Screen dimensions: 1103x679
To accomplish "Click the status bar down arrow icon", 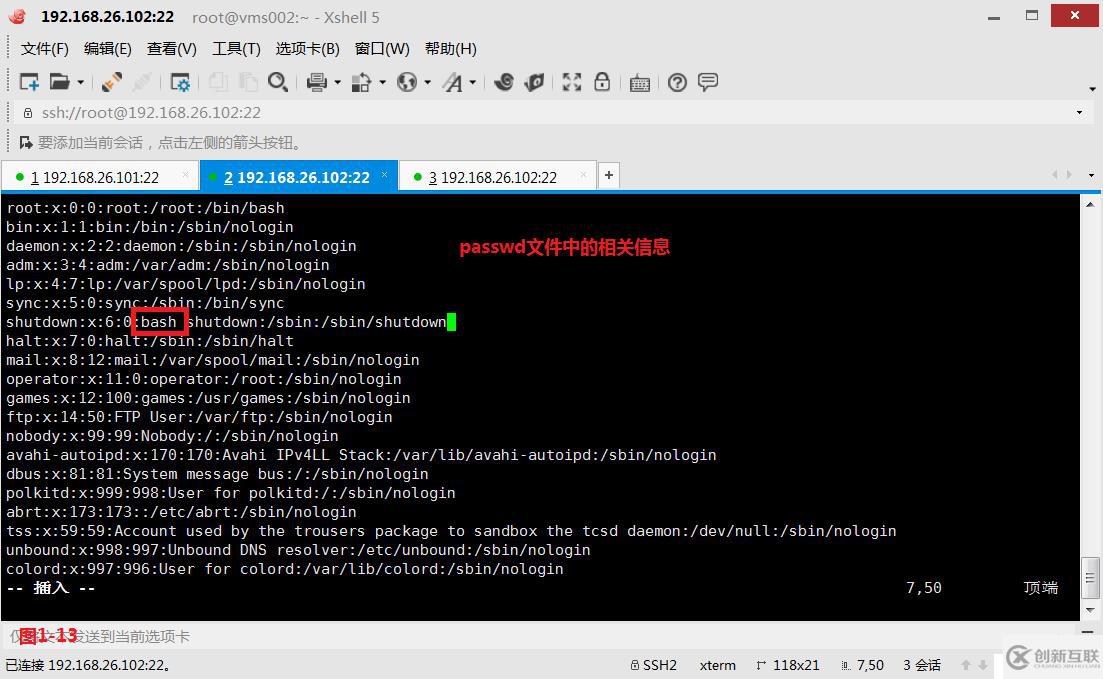I will click(x=983, y=665).
